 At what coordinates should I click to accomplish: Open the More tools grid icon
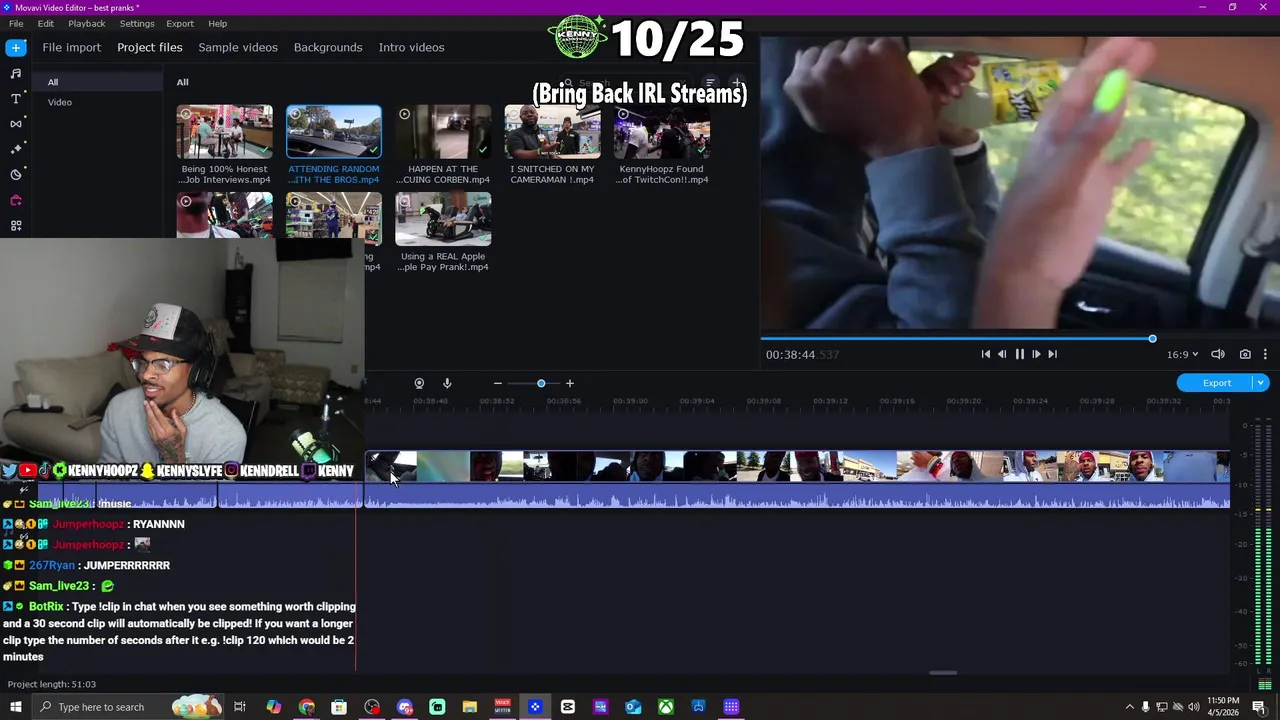[16, 226]
